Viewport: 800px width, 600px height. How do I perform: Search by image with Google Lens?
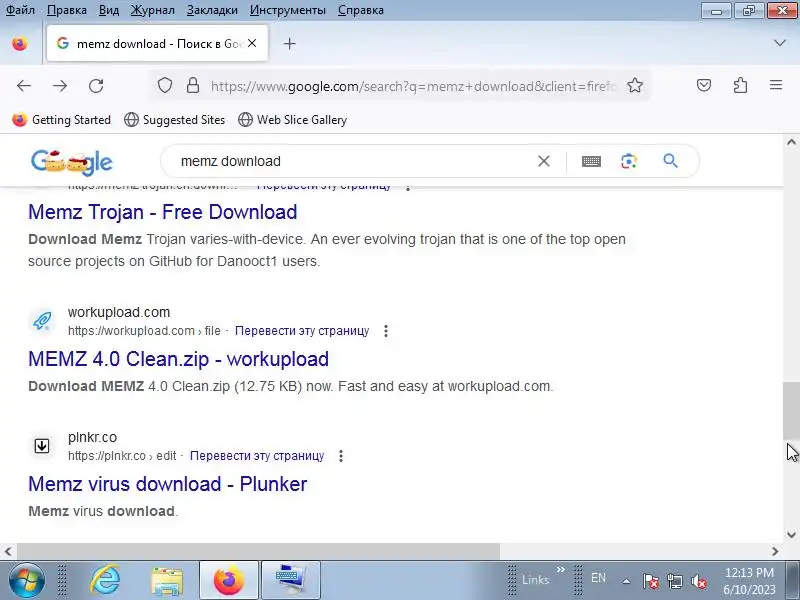629,161
